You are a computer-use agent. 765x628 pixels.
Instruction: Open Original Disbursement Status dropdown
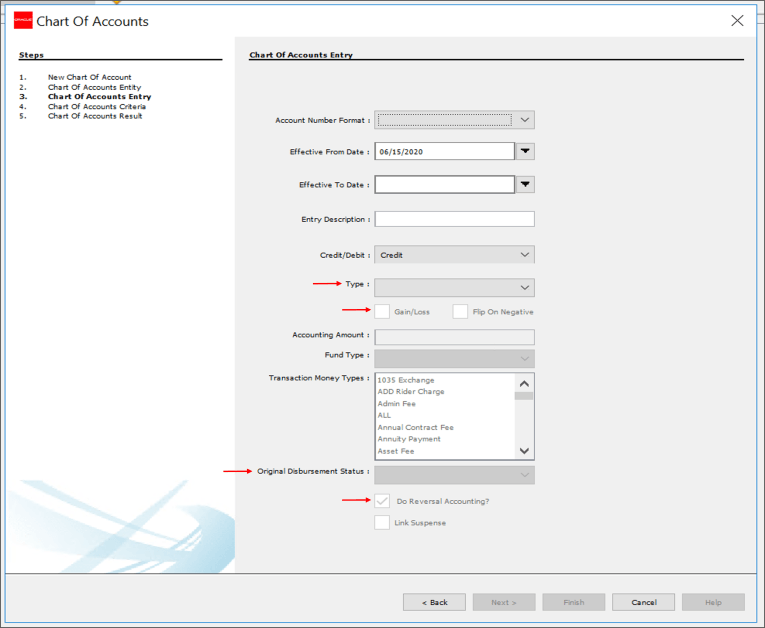tap(454, 475)
